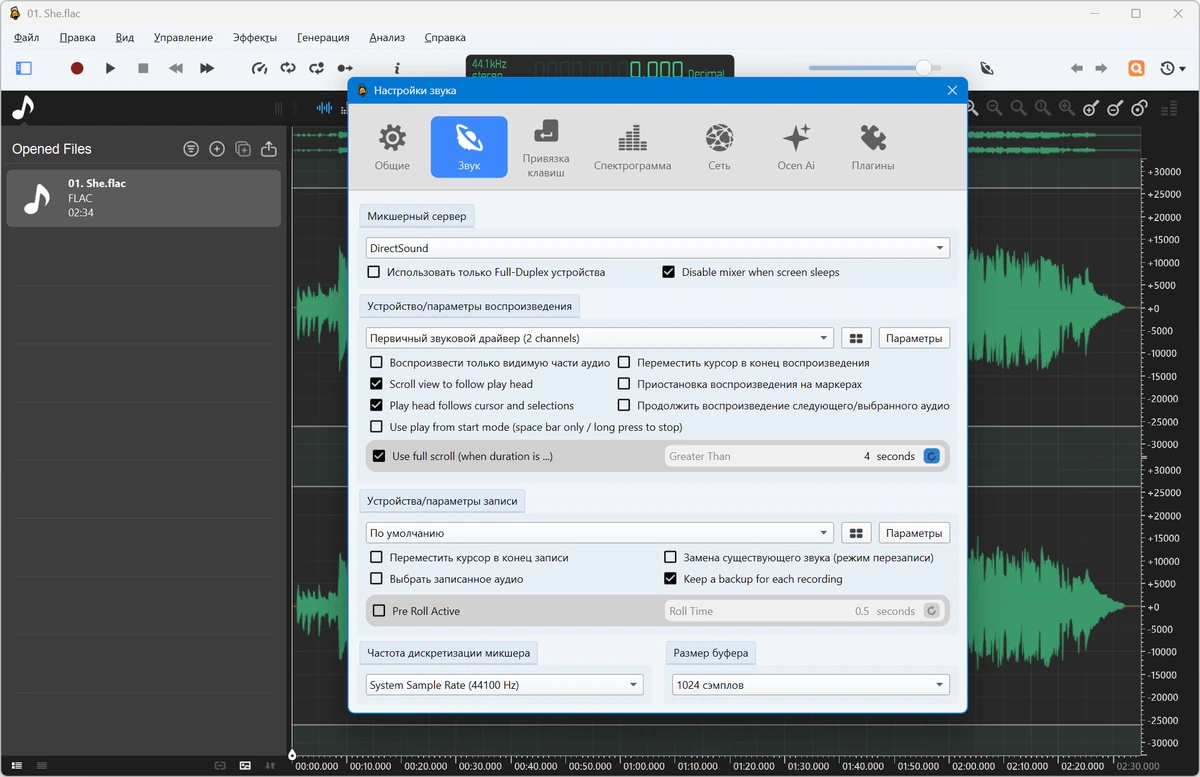Select the 01. She.flac file entry
1200x777 pixels.
point(144,198)
